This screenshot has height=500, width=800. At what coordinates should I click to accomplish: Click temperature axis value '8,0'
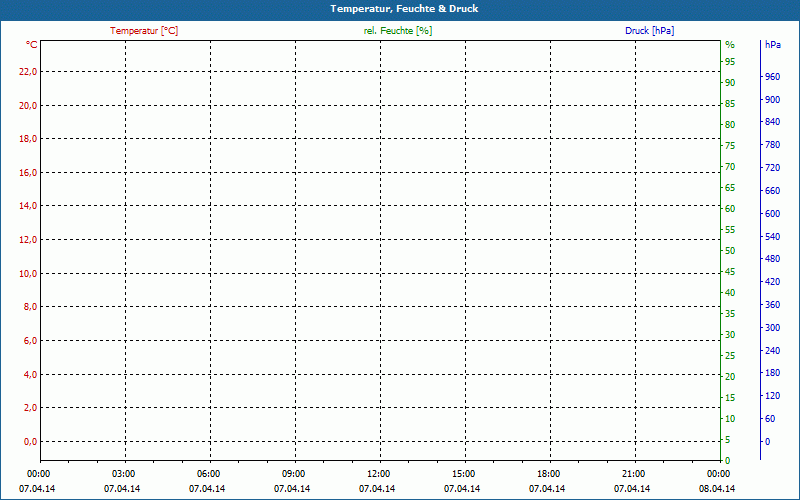[30, 307]
